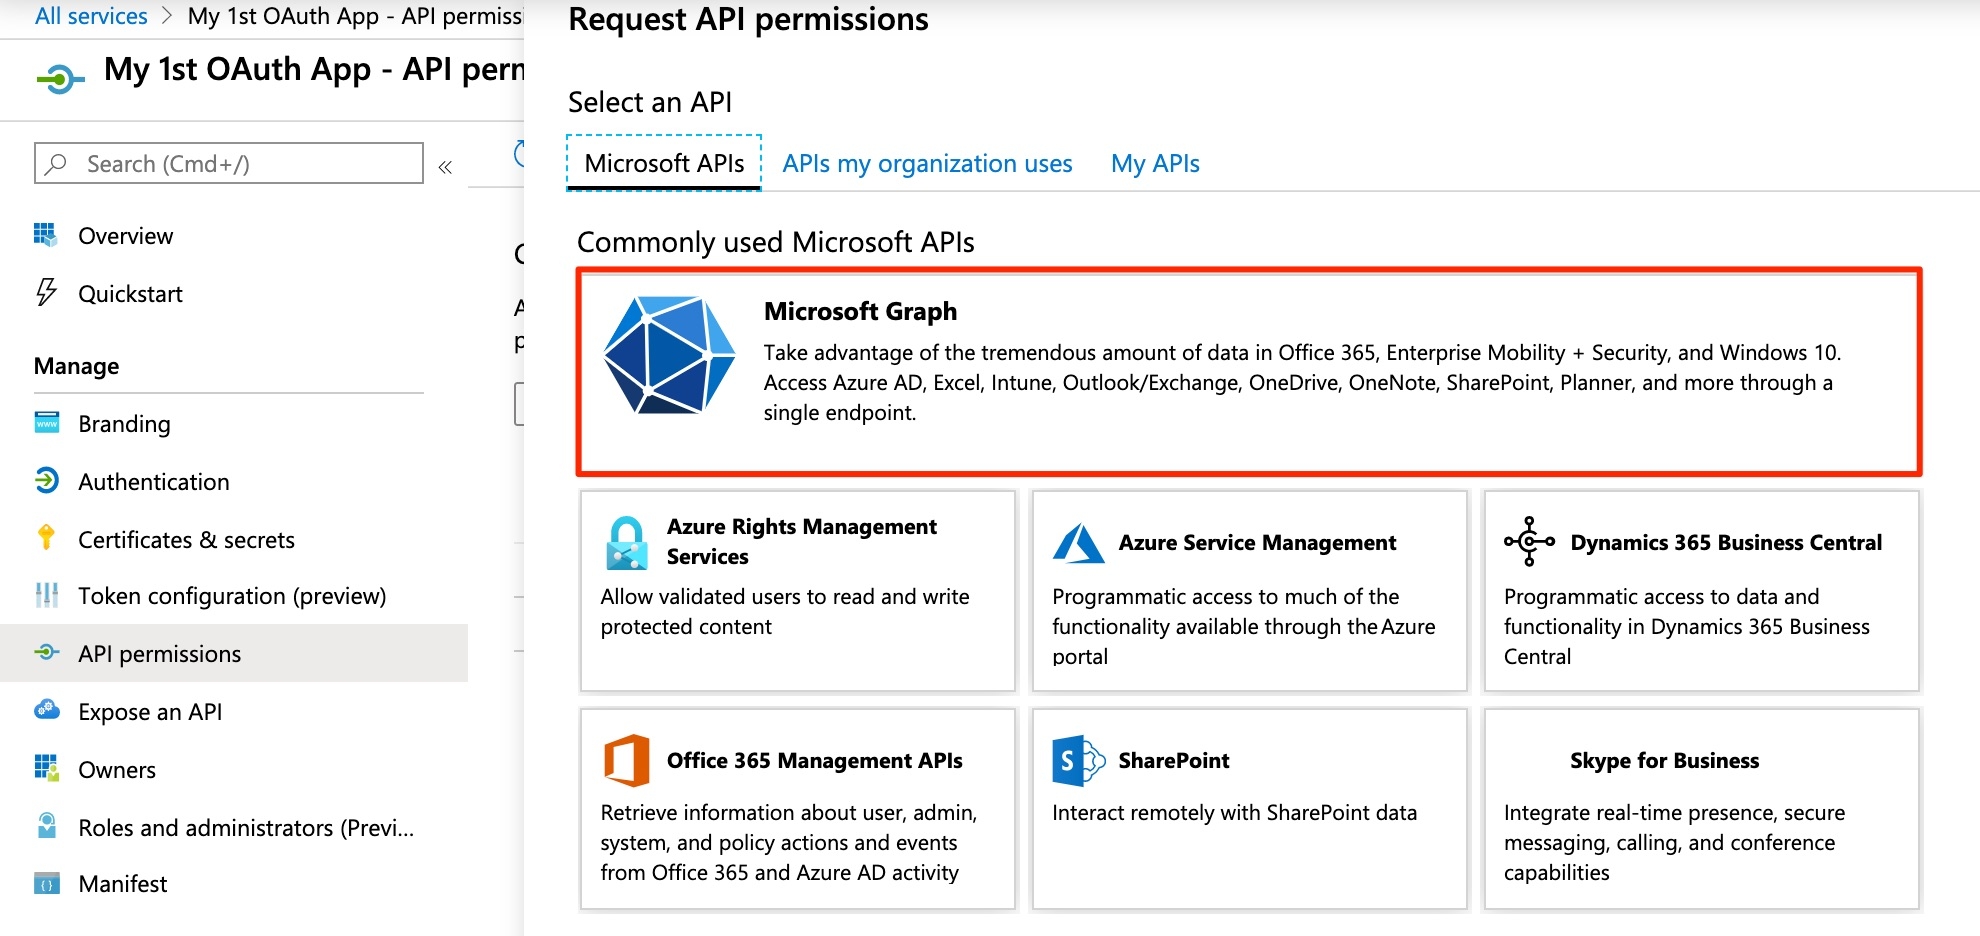Click the Quickstart lightning bolt icon
The image size is (1980, 936).
(x=46, y=293)
